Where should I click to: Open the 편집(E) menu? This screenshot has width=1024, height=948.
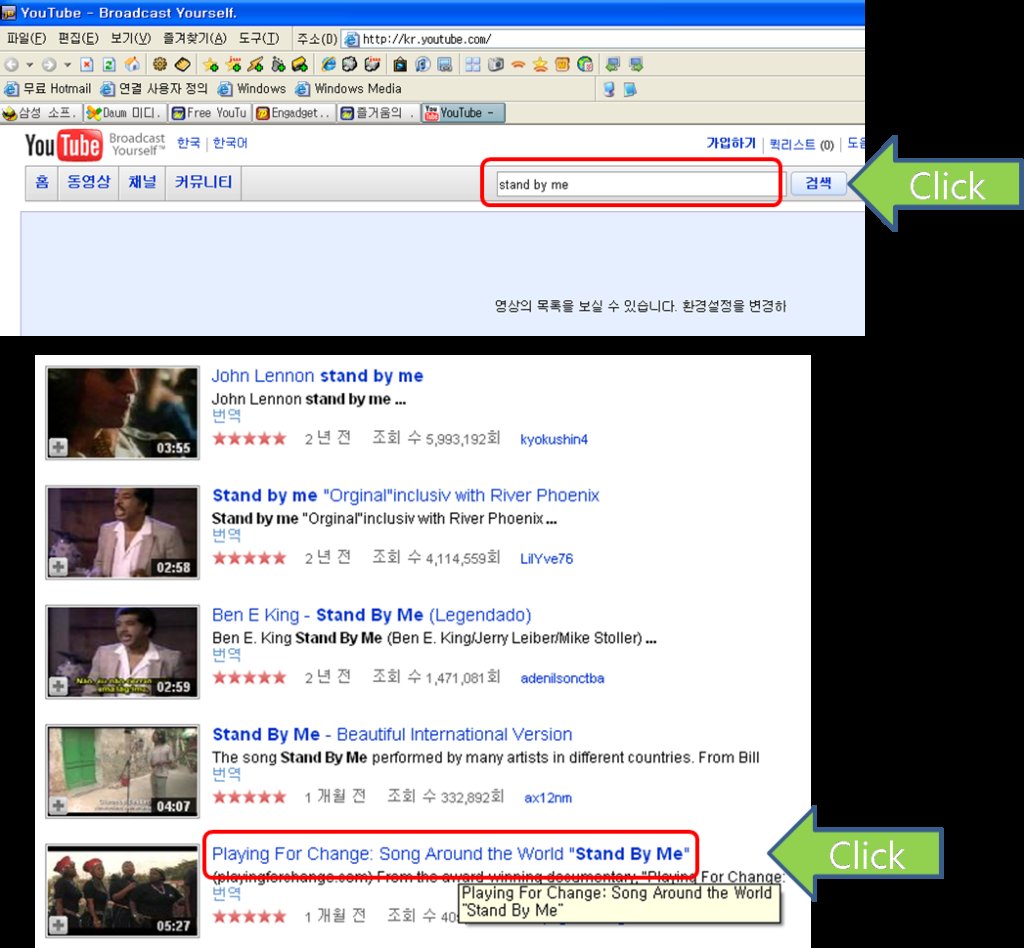pyautogui.click(x=78, y=39)
